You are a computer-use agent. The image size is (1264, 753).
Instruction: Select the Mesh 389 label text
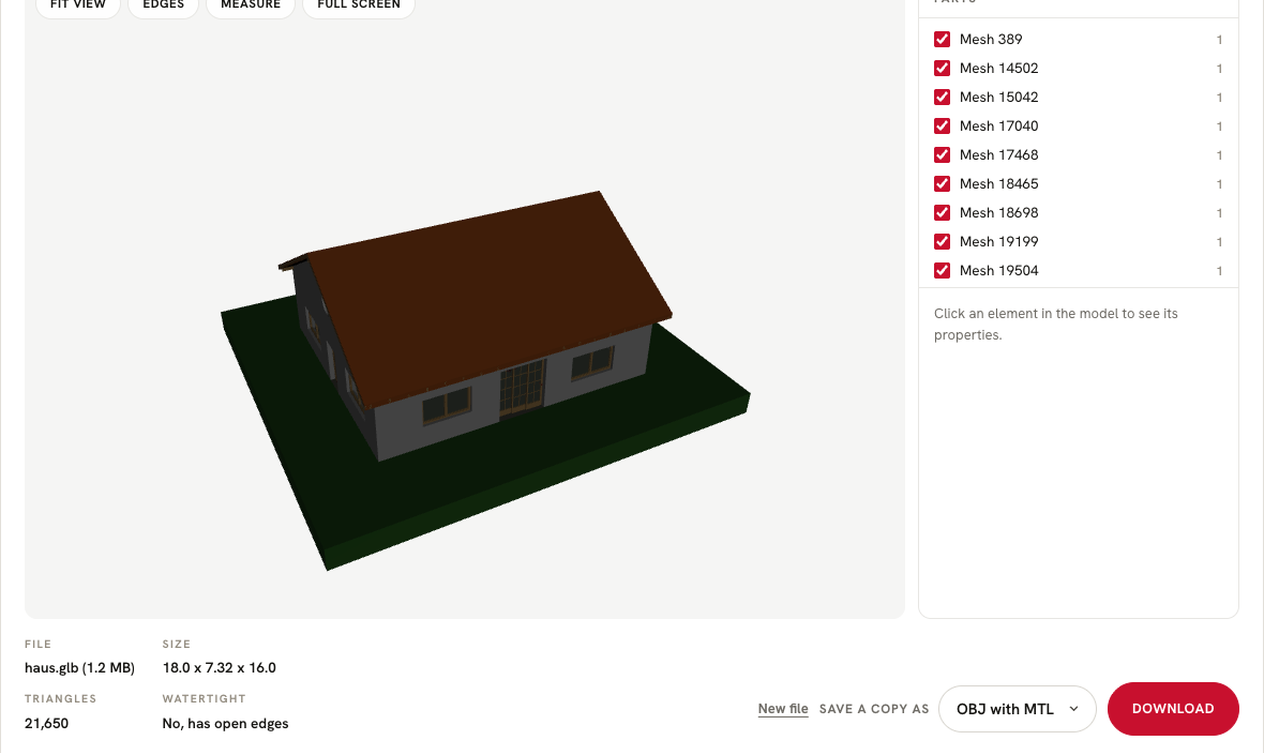(990, 39)
